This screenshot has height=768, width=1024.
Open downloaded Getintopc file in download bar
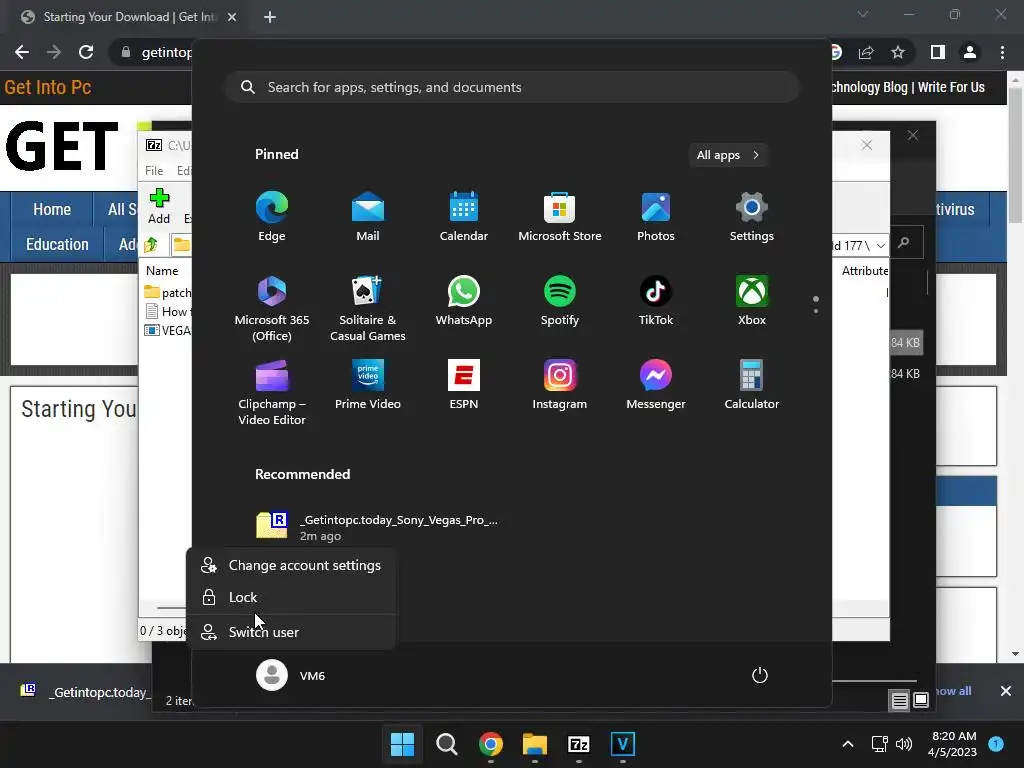[x=85, y=692]
